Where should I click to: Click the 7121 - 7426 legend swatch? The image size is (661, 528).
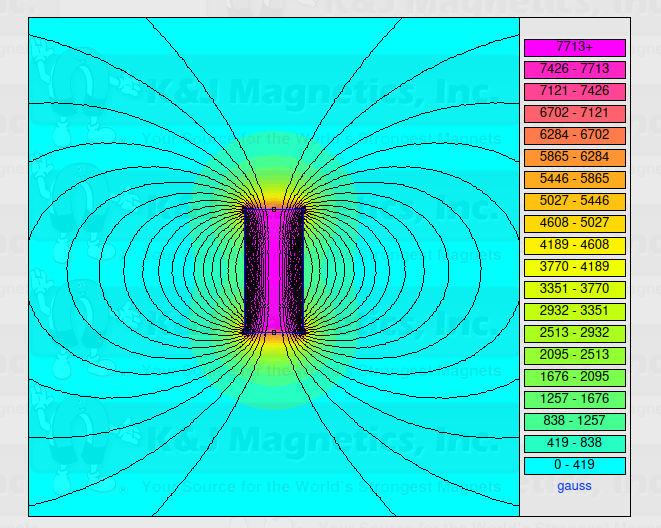click(x=575, y=91)
